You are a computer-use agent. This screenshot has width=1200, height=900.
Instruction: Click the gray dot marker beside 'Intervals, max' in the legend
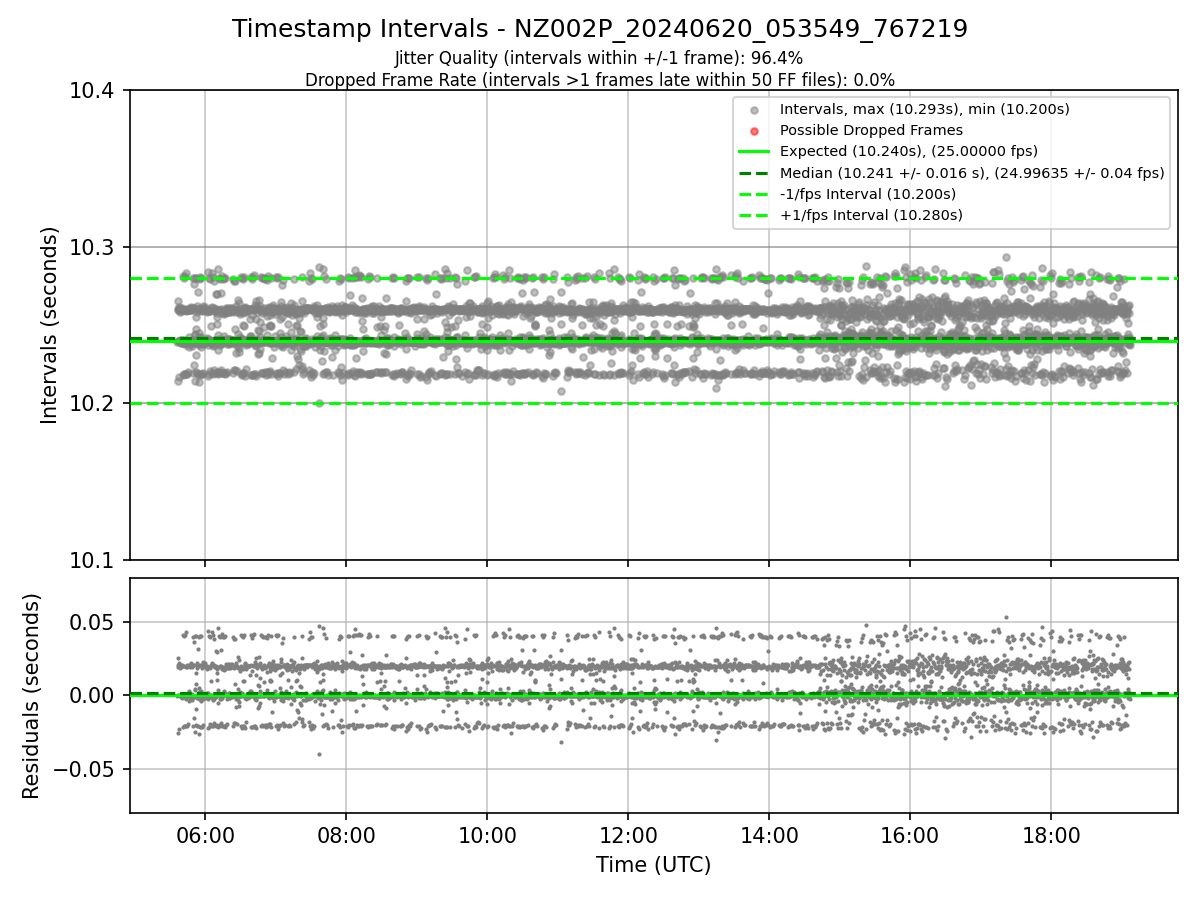pos(755,109)
